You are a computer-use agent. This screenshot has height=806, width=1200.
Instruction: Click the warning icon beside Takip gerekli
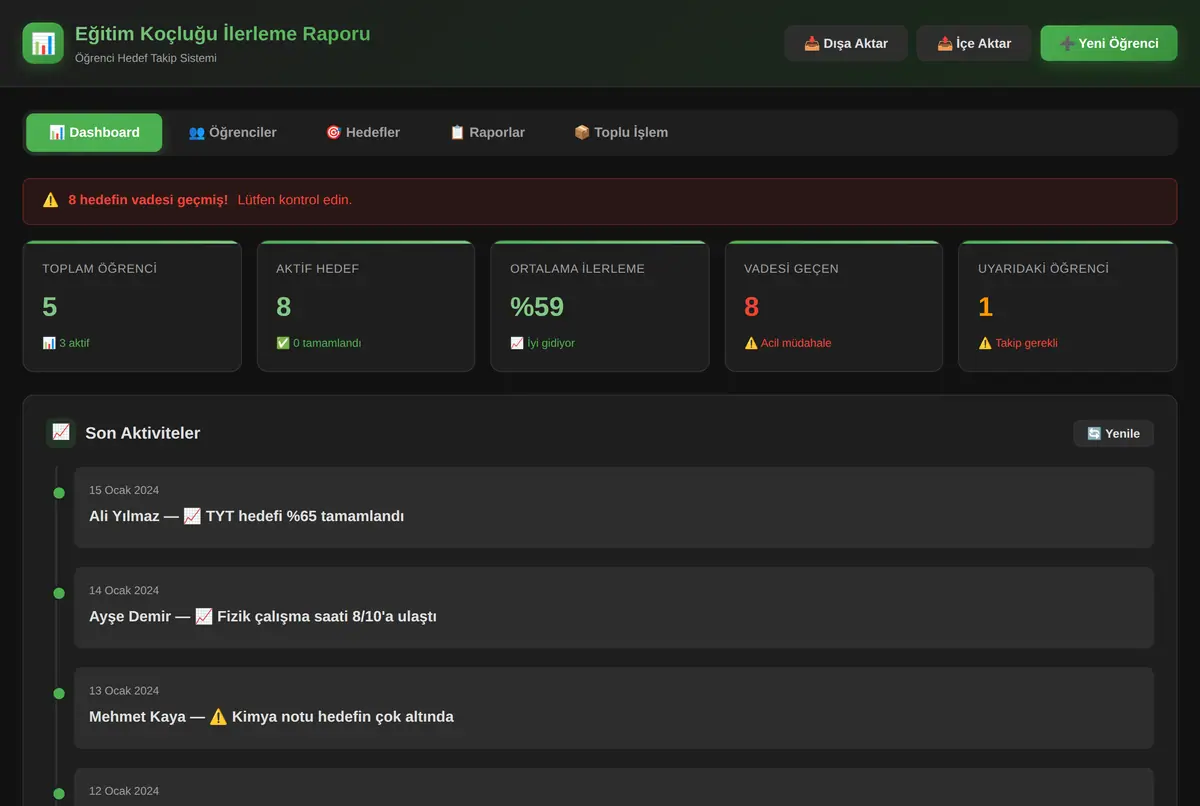[x=985, y=343]
